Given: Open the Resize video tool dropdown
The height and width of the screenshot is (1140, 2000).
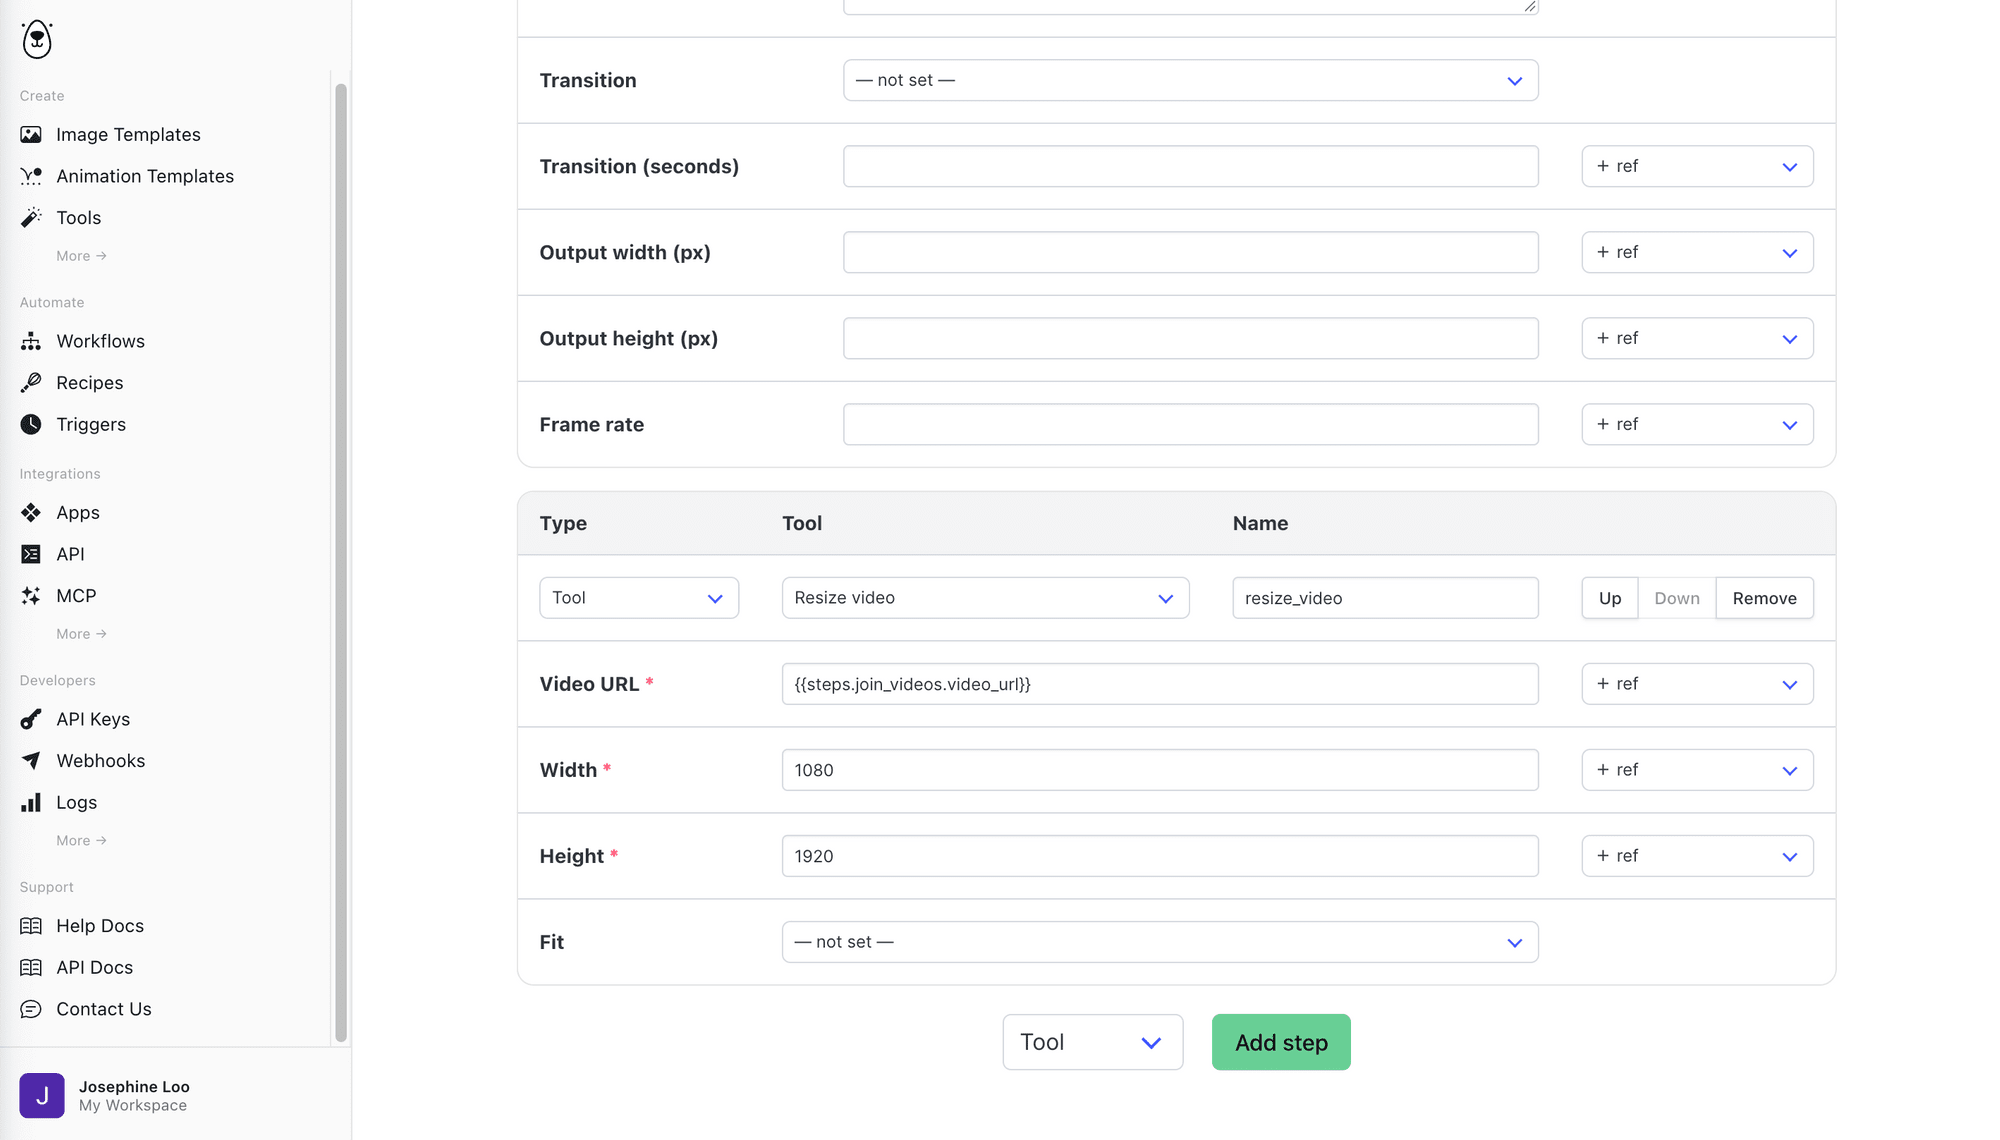Looking at the screenshot, I should pyautogui.click(x=985, y=598).
